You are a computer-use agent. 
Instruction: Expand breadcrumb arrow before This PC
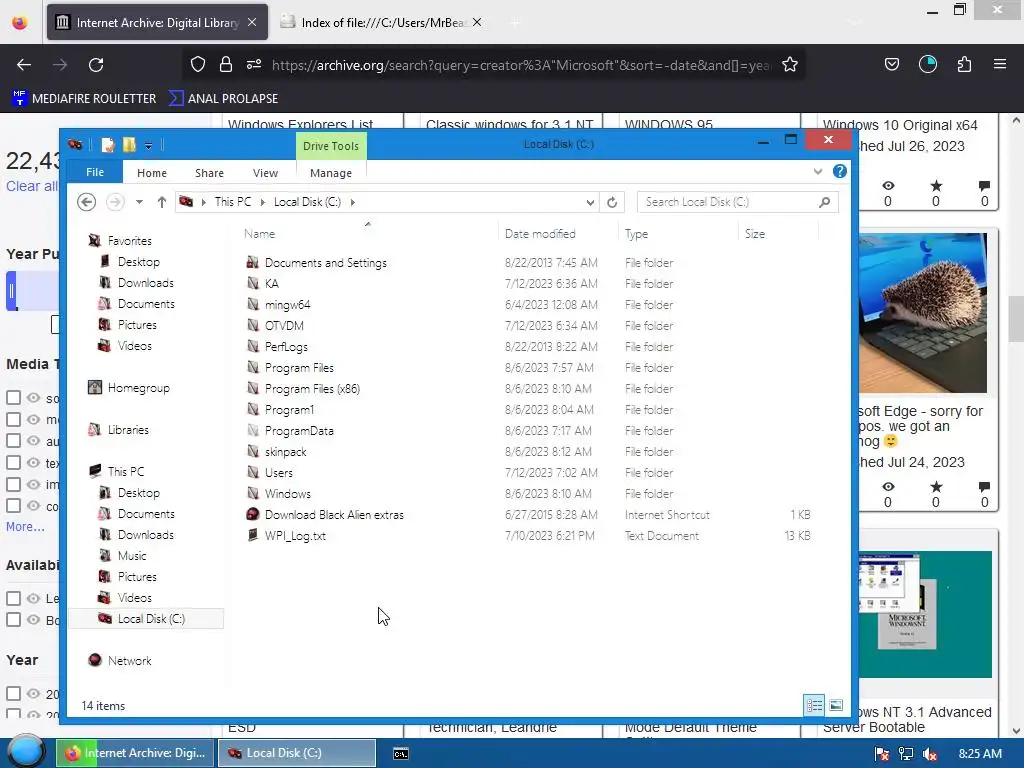pos(203,202)
